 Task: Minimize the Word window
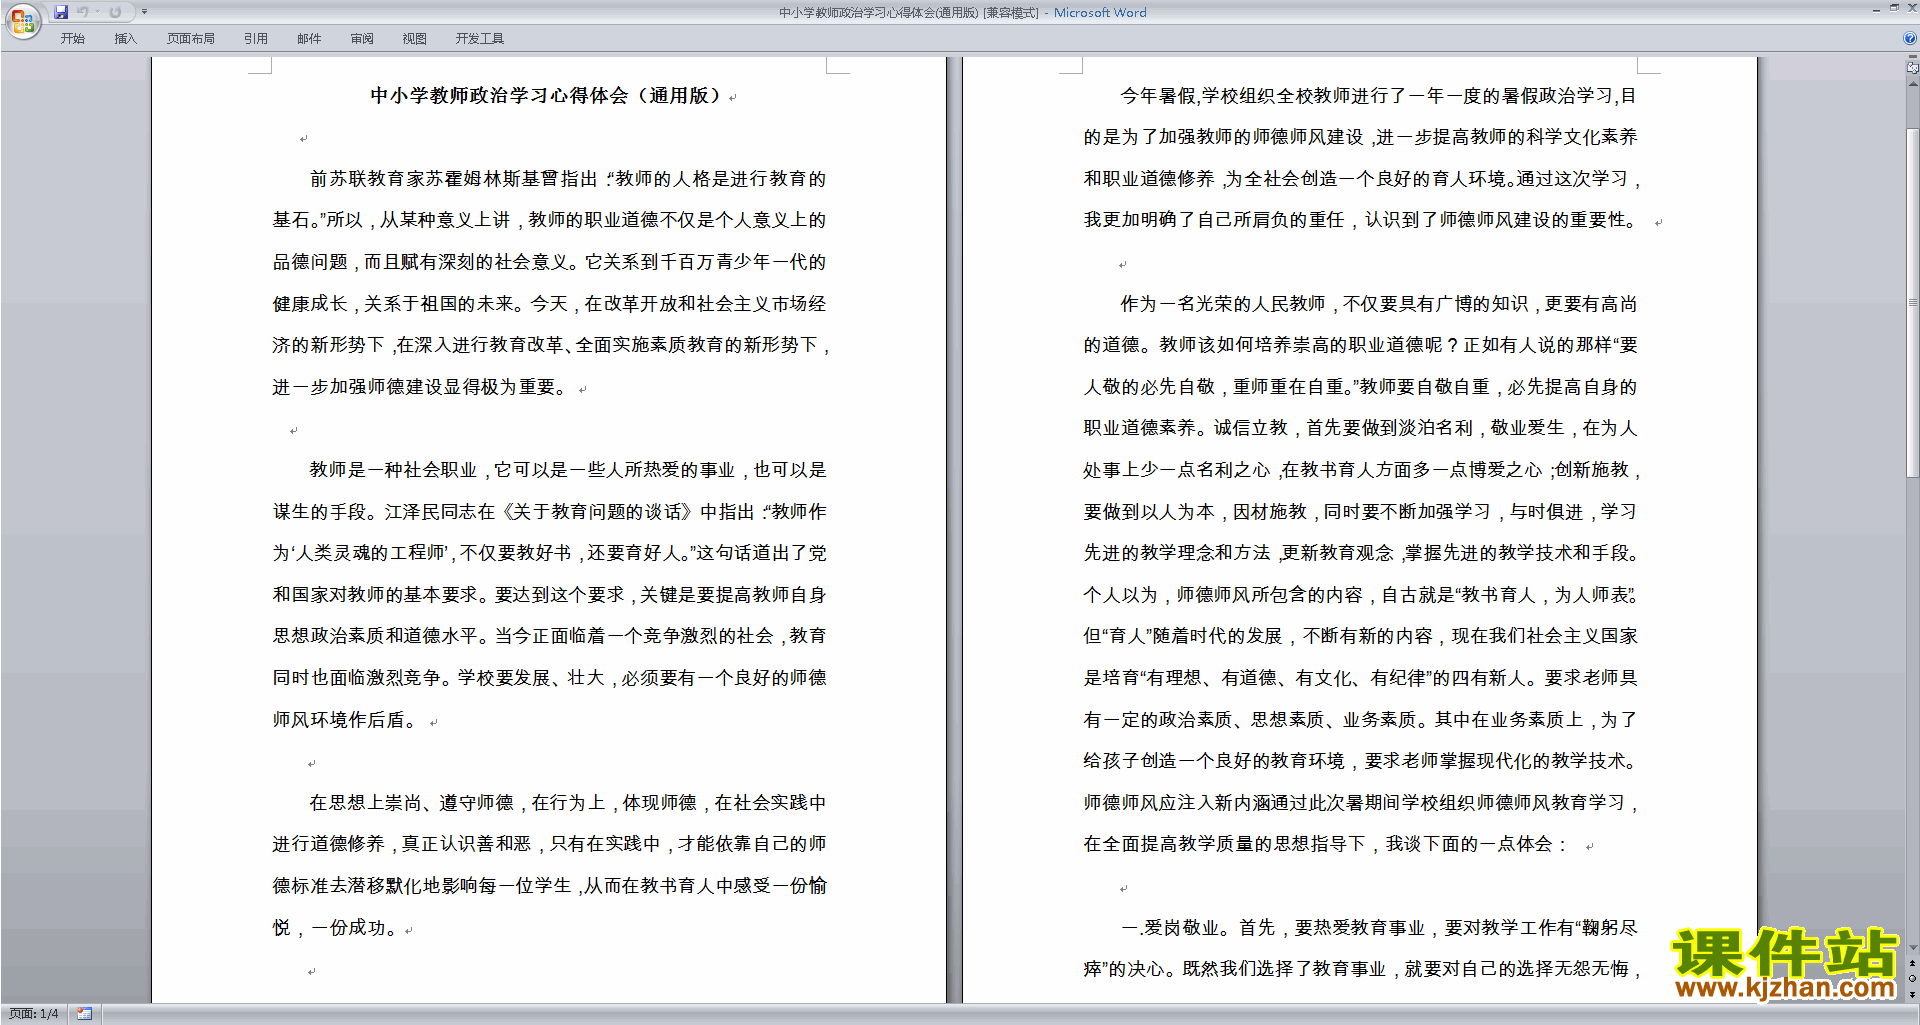point(1876,9)
